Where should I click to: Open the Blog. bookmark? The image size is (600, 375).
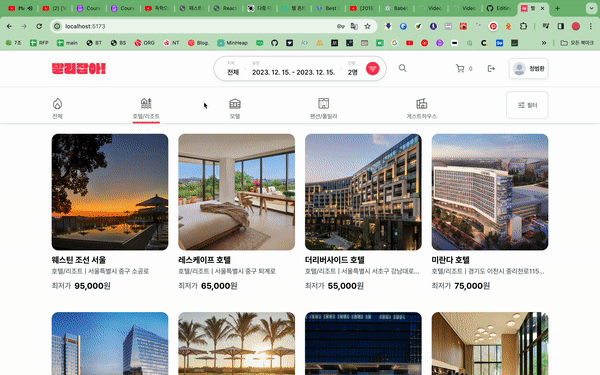[199, 43]
